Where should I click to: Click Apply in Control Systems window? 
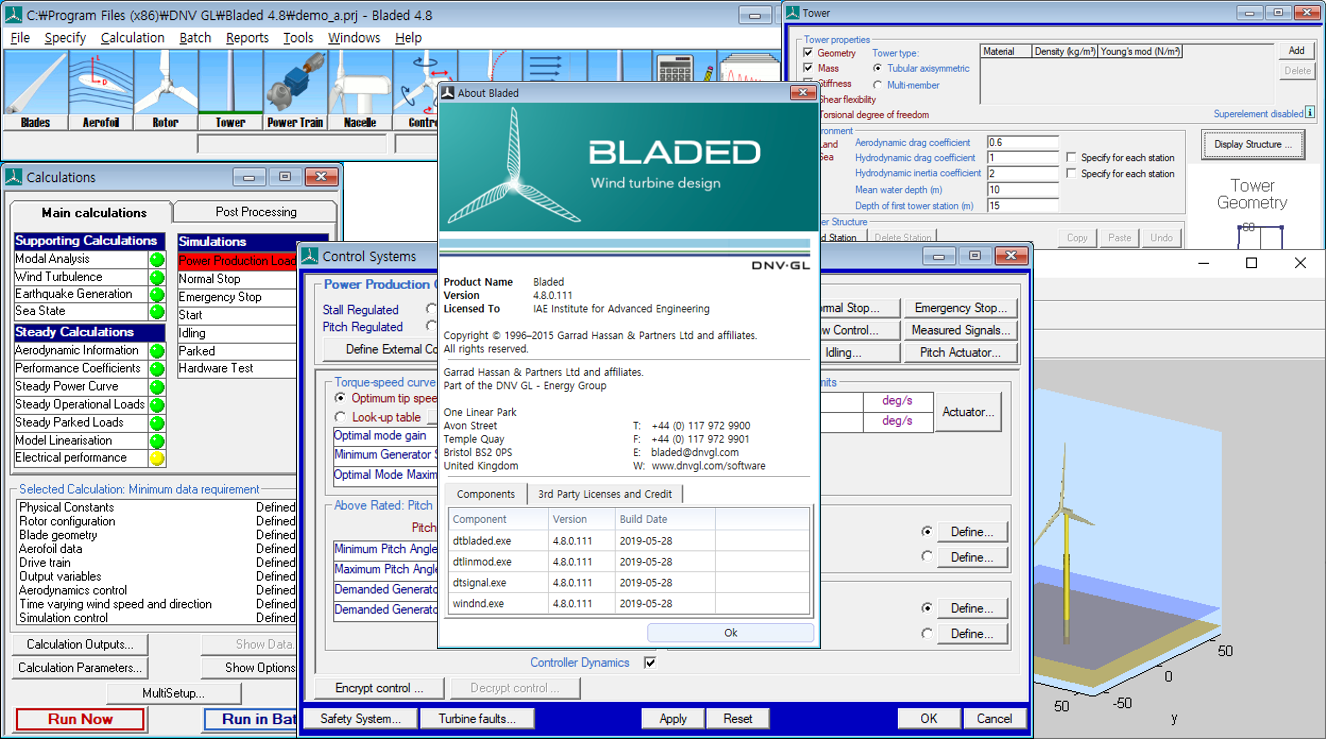pos(673,719)
